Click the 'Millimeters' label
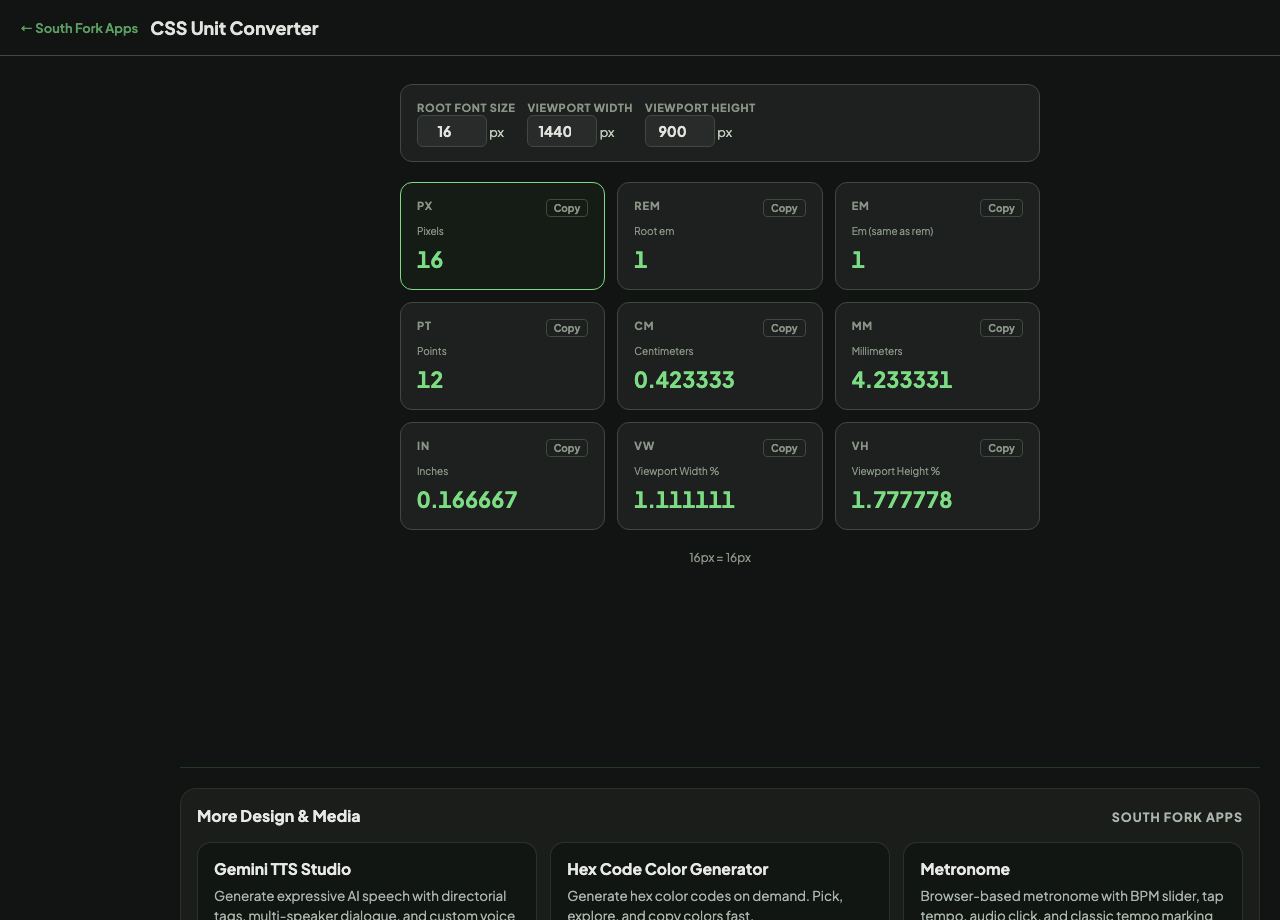This screenshot has height=920, width=1280. [877, 351]
